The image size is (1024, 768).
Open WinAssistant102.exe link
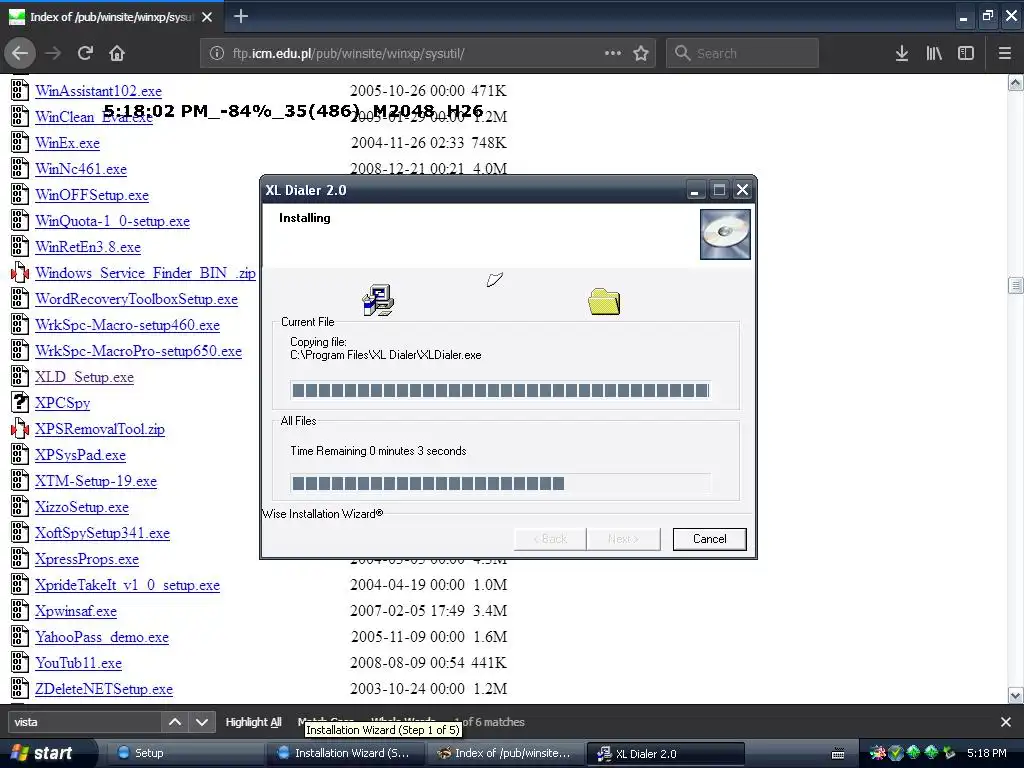point(99,91)
